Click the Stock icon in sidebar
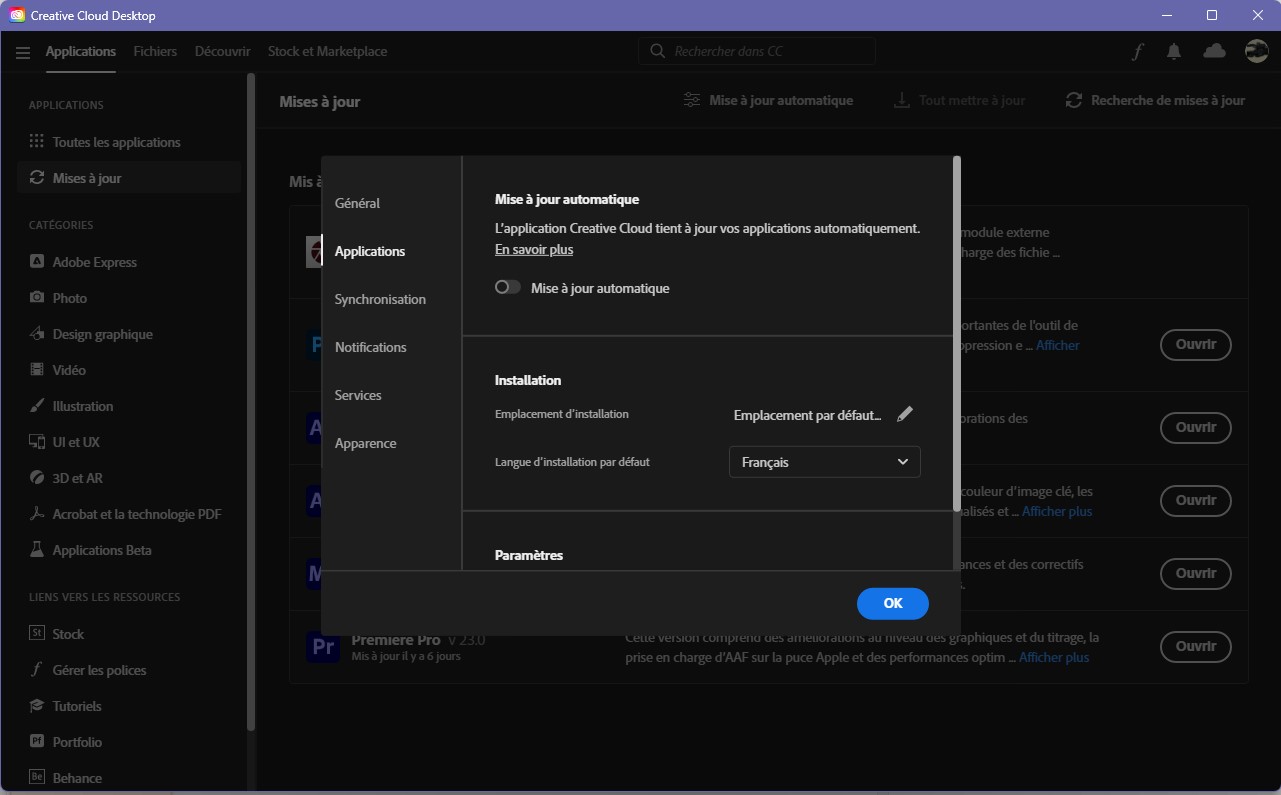This screenshot has height=795, width=1281. [37, 634]
